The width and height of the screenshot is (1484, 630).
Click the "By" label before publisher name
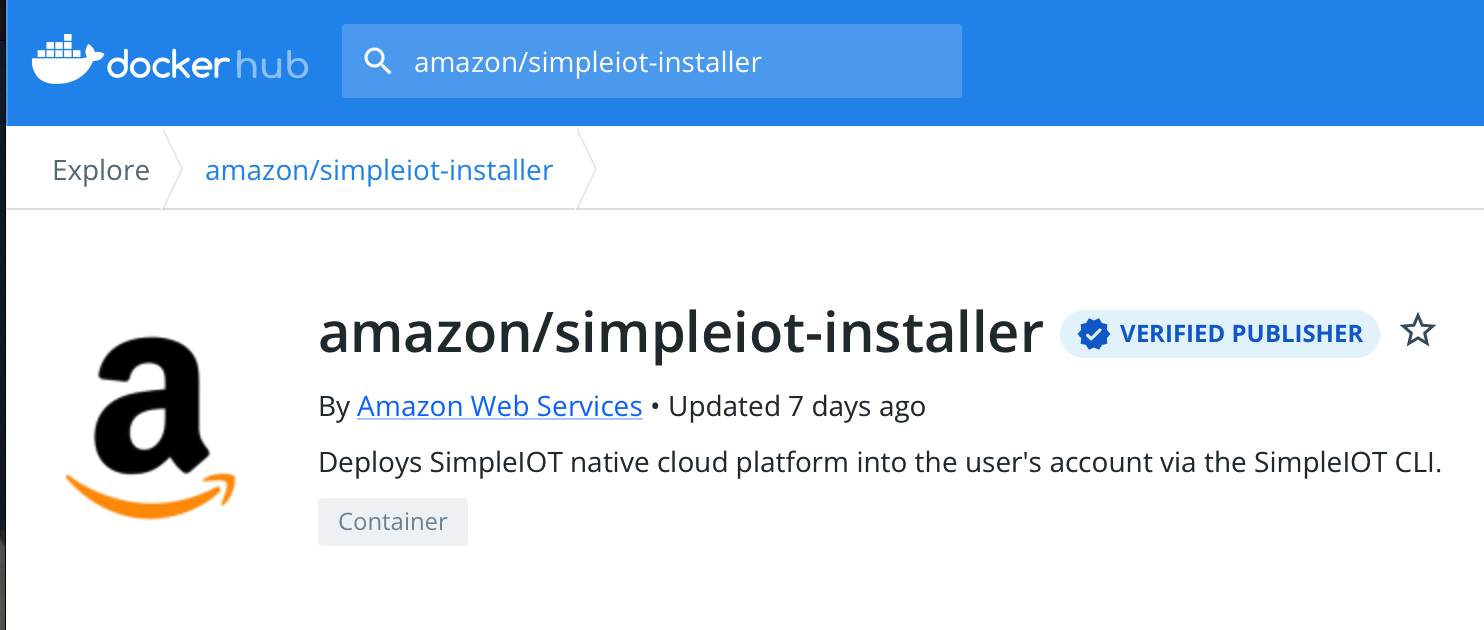tap(333, 407)
